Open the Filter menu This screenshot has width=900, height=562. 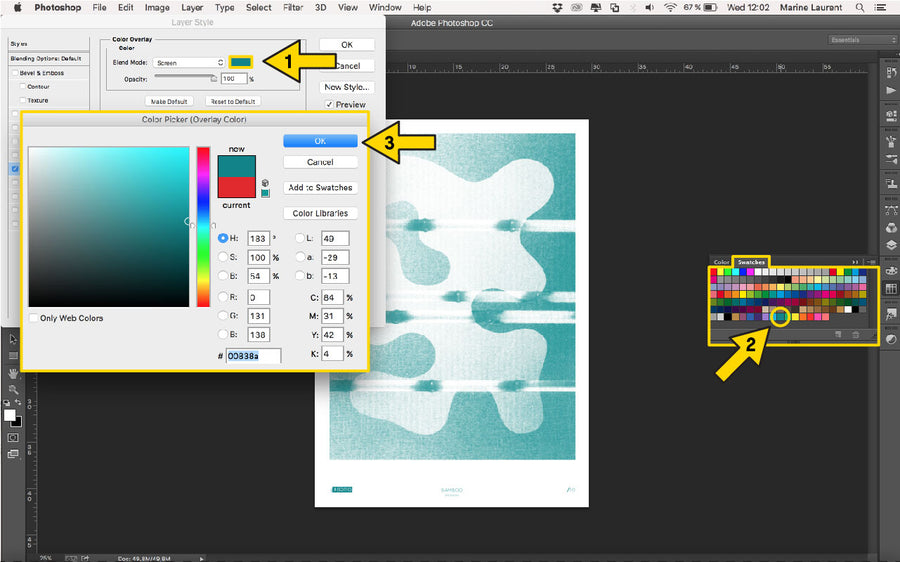click(293, 7)
